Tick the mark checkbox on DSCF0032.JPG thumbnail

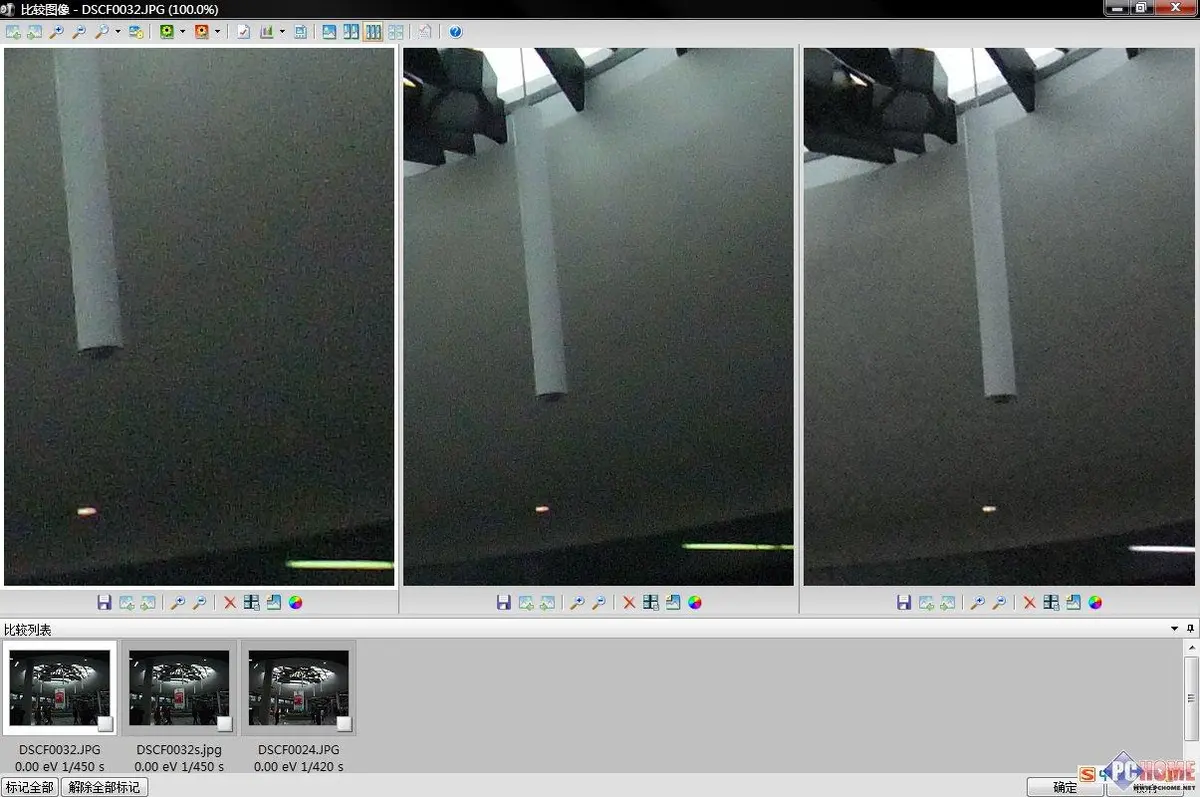[x=105, y=723]
